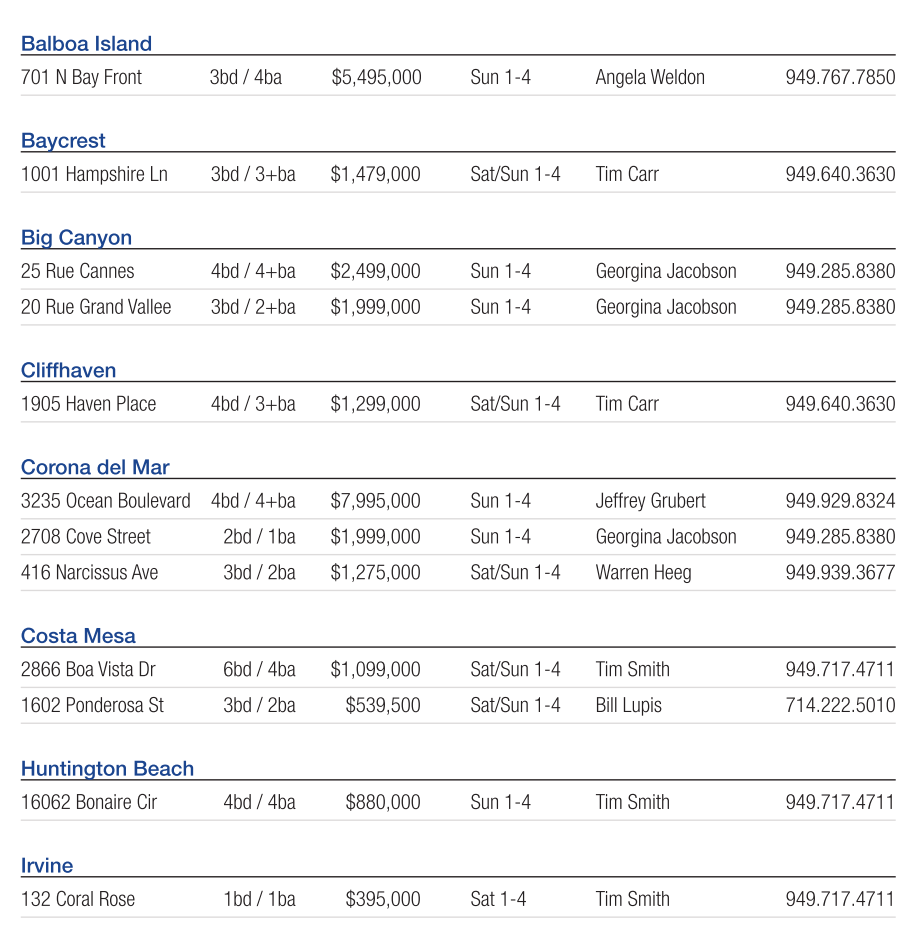This screenshot has width=920, height=929.
Task: Click Bill Lupis agent name
Action: click(628, 706)
